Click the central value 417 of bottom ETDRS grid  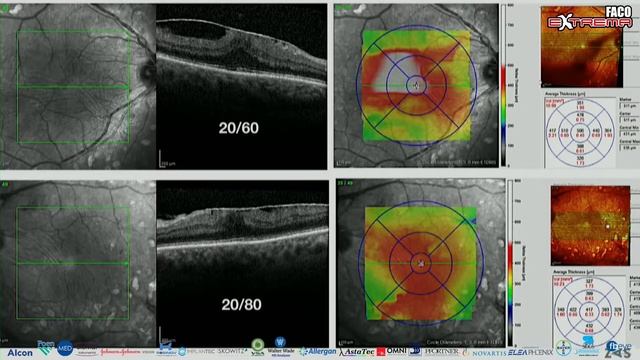589,310
